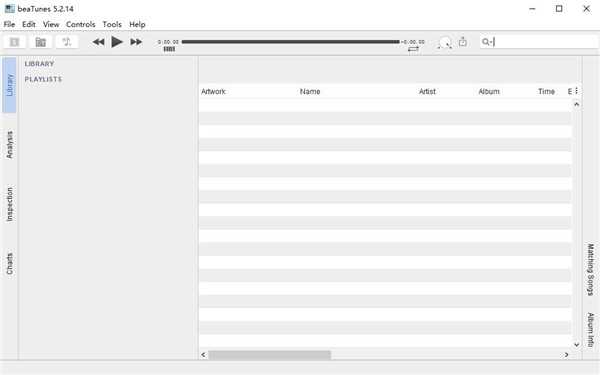Click the circular analysis dial icon
The image size is (600, 375).
[445, 42]
